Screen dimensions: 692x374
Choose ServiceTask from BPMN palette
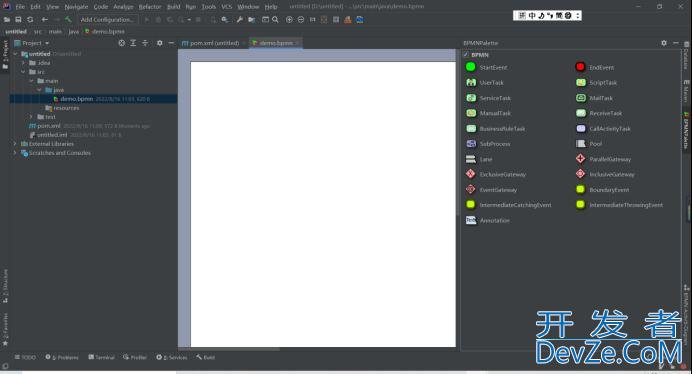point(488,98)
